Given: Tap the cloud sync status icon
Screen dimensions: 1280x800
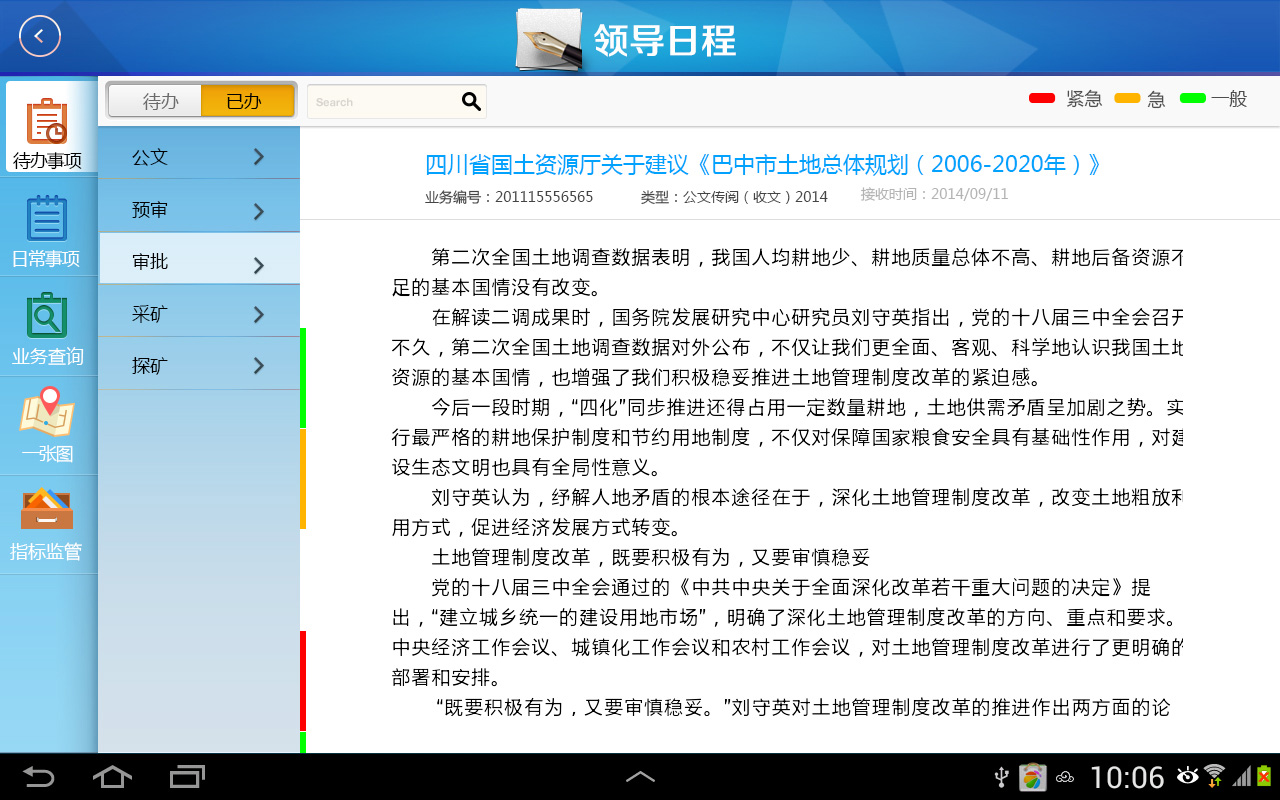Looking at the screenshot, I should 1066,777.
